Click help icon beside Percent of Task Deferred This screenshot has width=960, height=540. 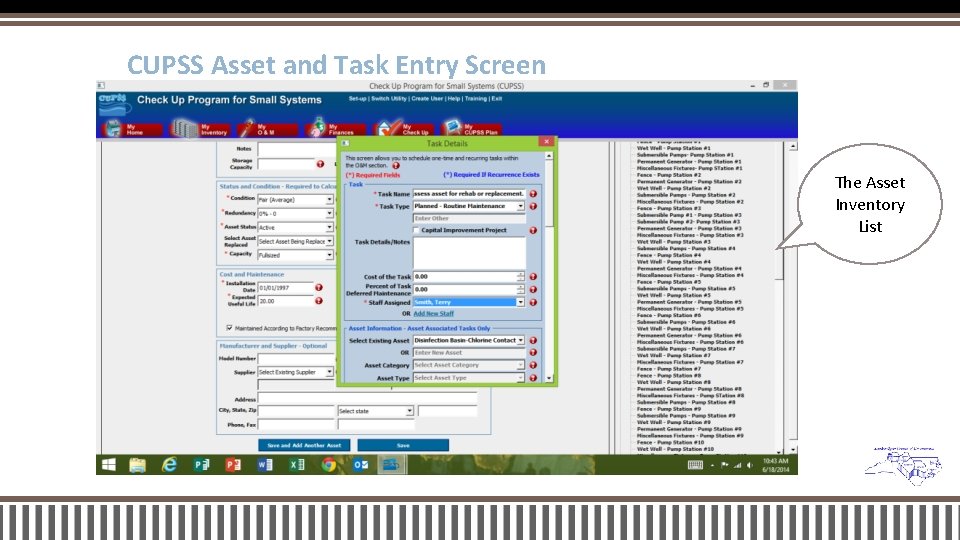(533, 290)
